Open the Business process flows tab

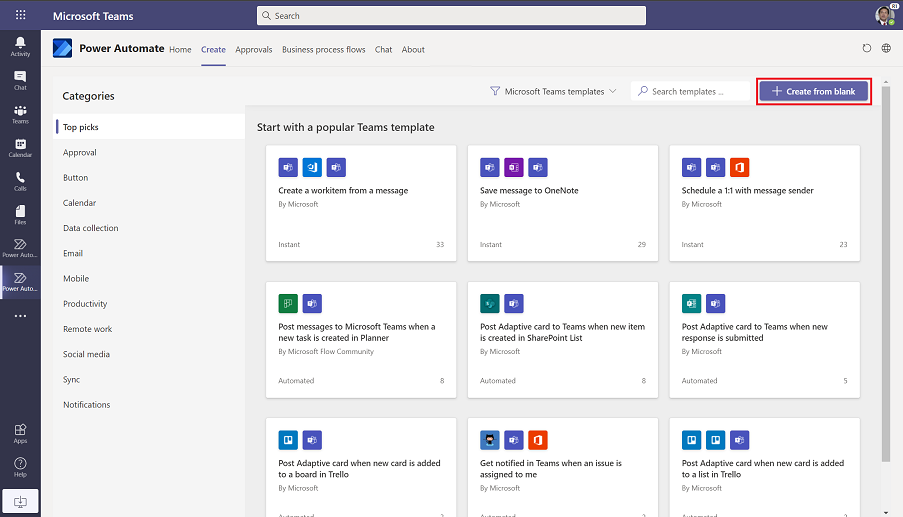pos(324,50)
